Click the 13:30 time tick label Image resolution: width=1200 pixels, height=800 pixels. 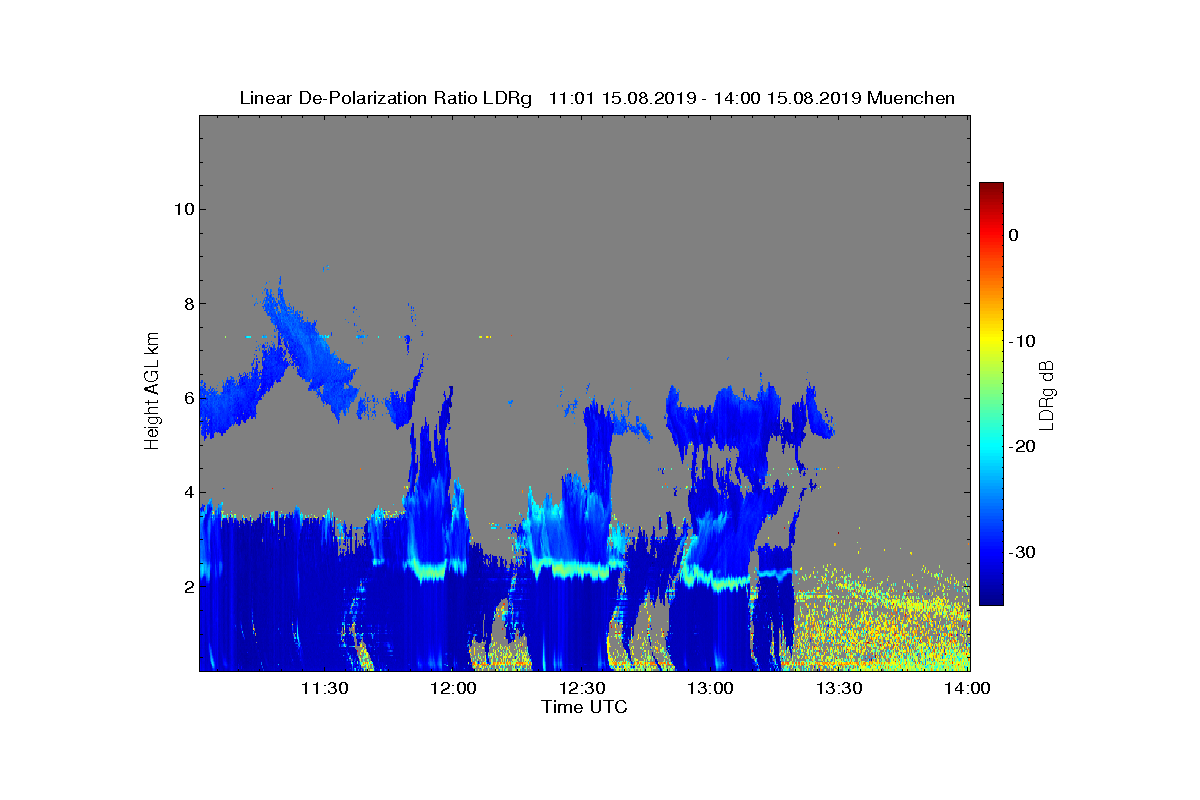(x=838, y=689)
